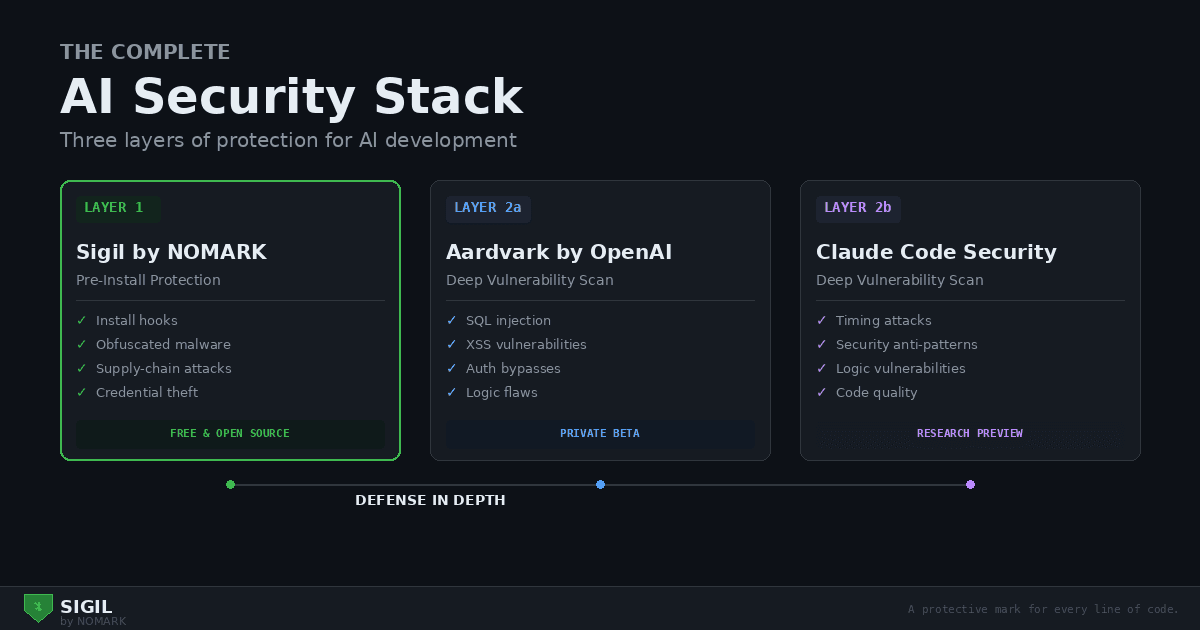Click the FREE & OPEN SOURCE button

(x=230, y=433)
